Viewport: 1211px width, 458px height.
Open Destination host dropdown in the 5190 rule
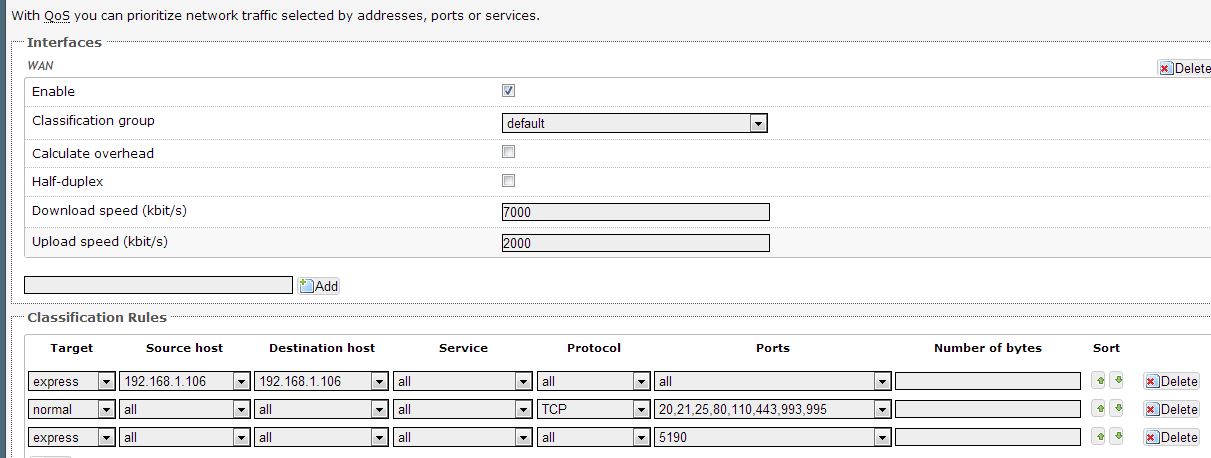click(322, 437)
